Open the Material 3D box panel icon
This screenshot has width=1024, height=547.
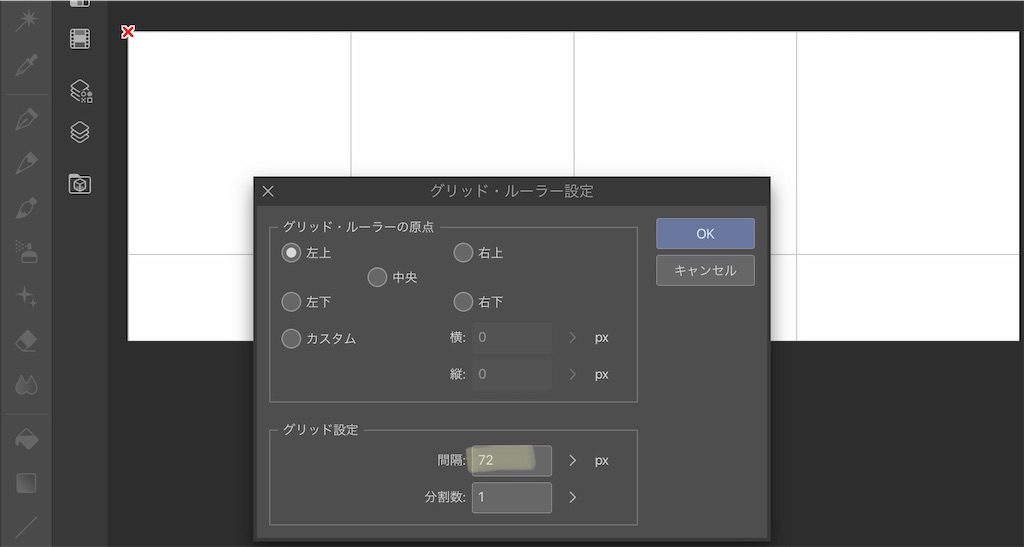(80, 184)
